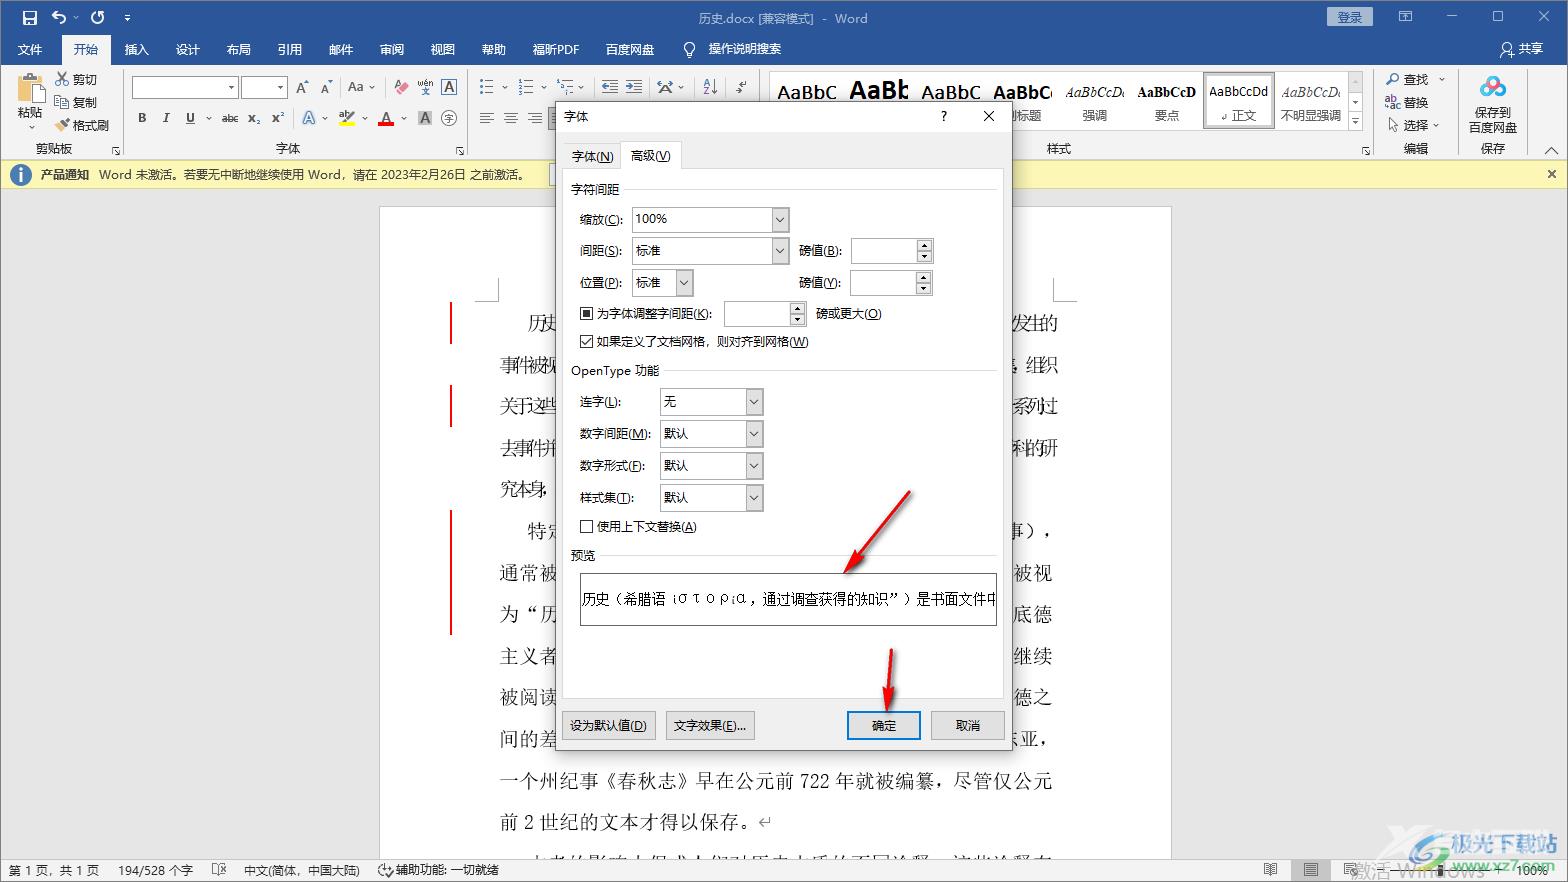Open font color red A swatch

click(386, 118)
